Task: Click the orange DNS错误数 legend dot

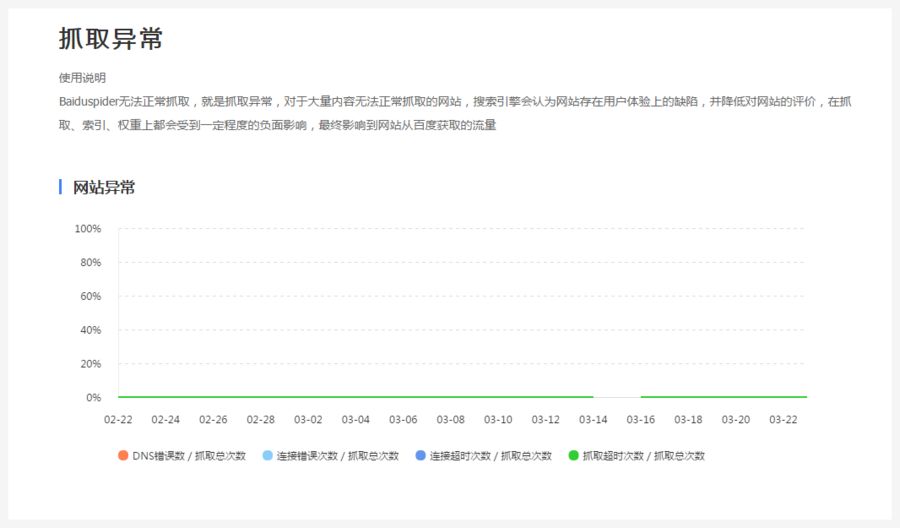Action: (123, 456)
